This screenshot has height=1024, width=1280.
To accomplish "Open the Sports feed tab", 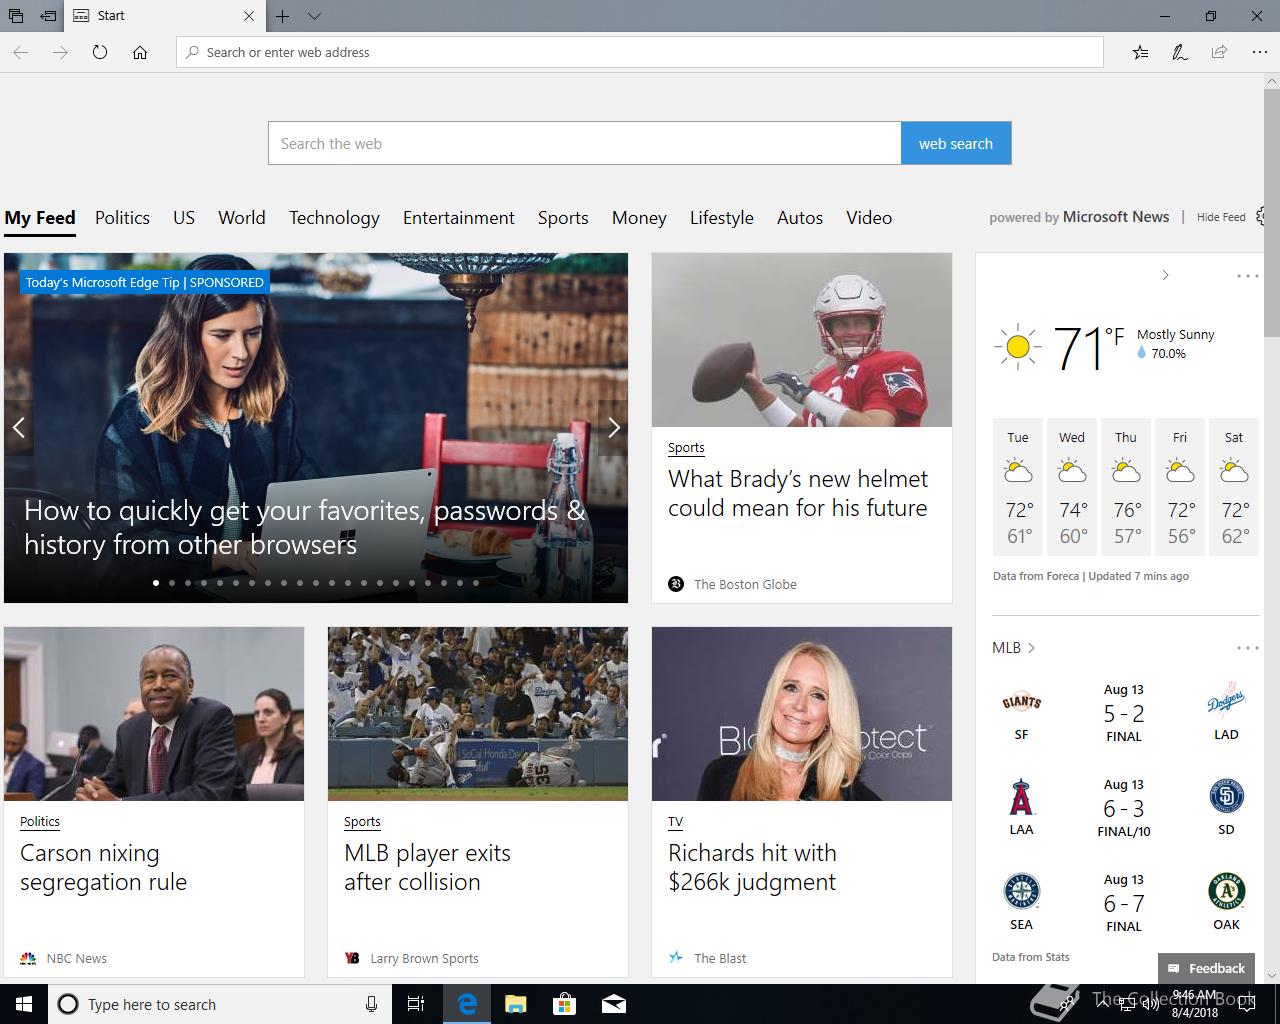I will [563, 218].
